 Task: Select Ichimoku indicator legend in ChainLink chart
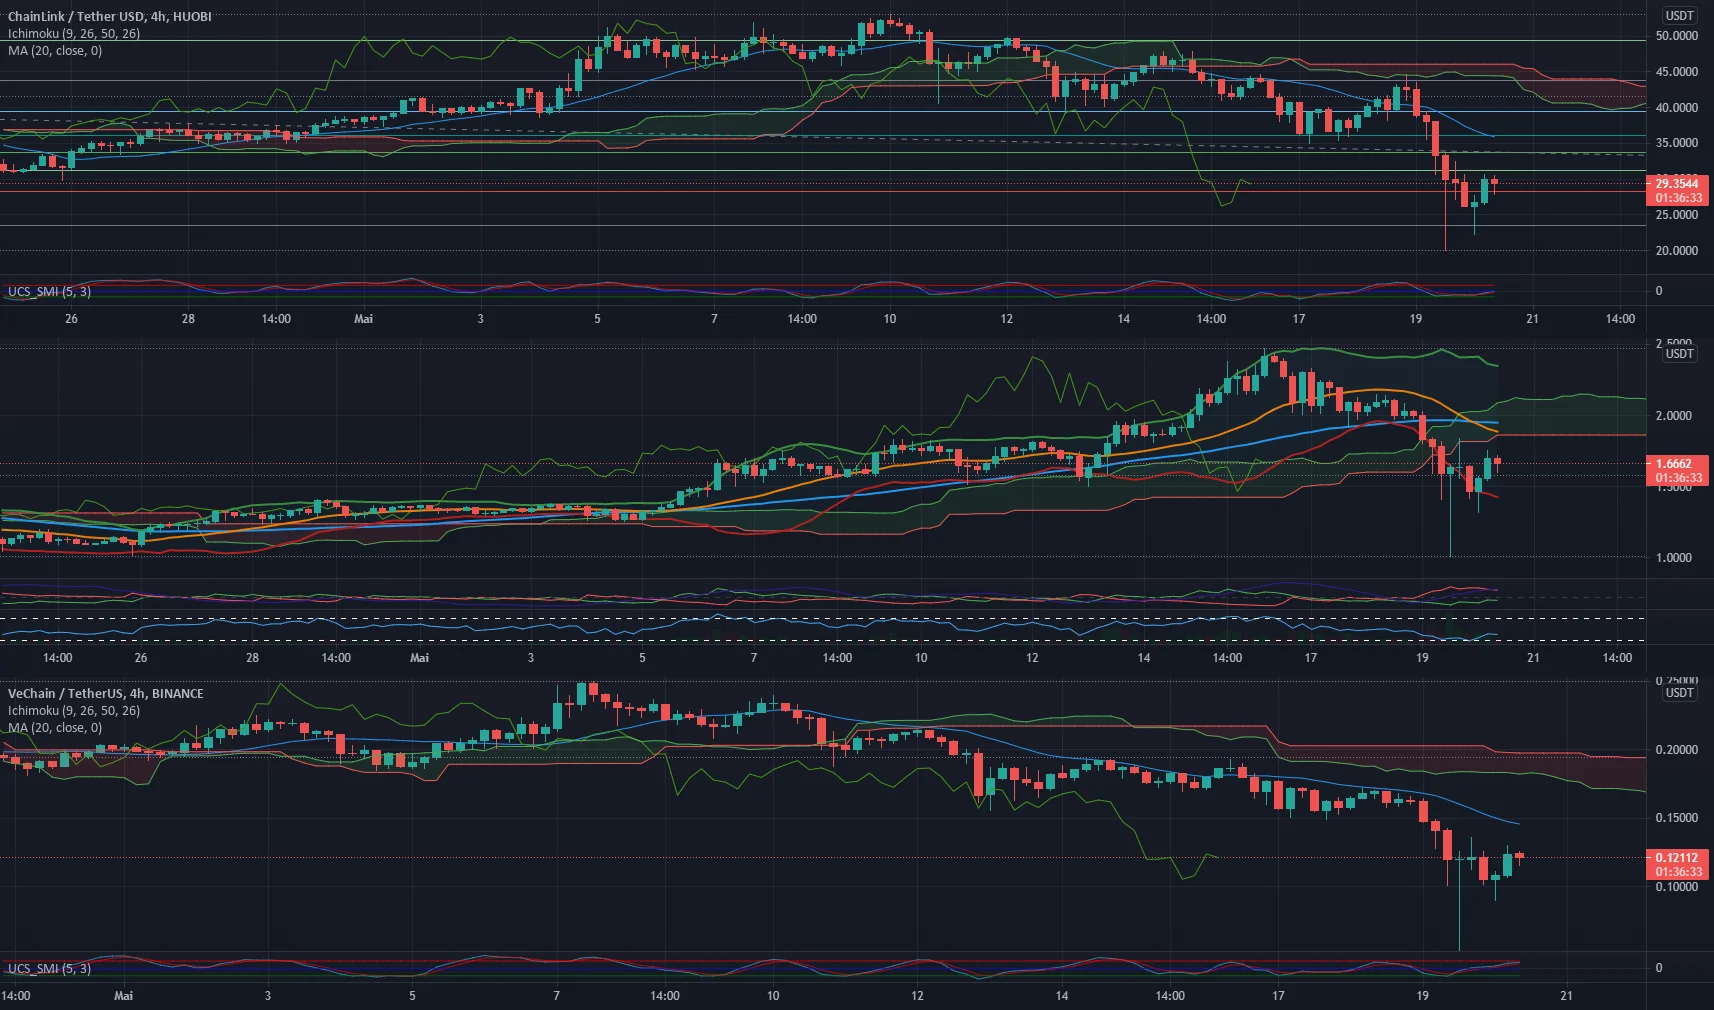74,34
